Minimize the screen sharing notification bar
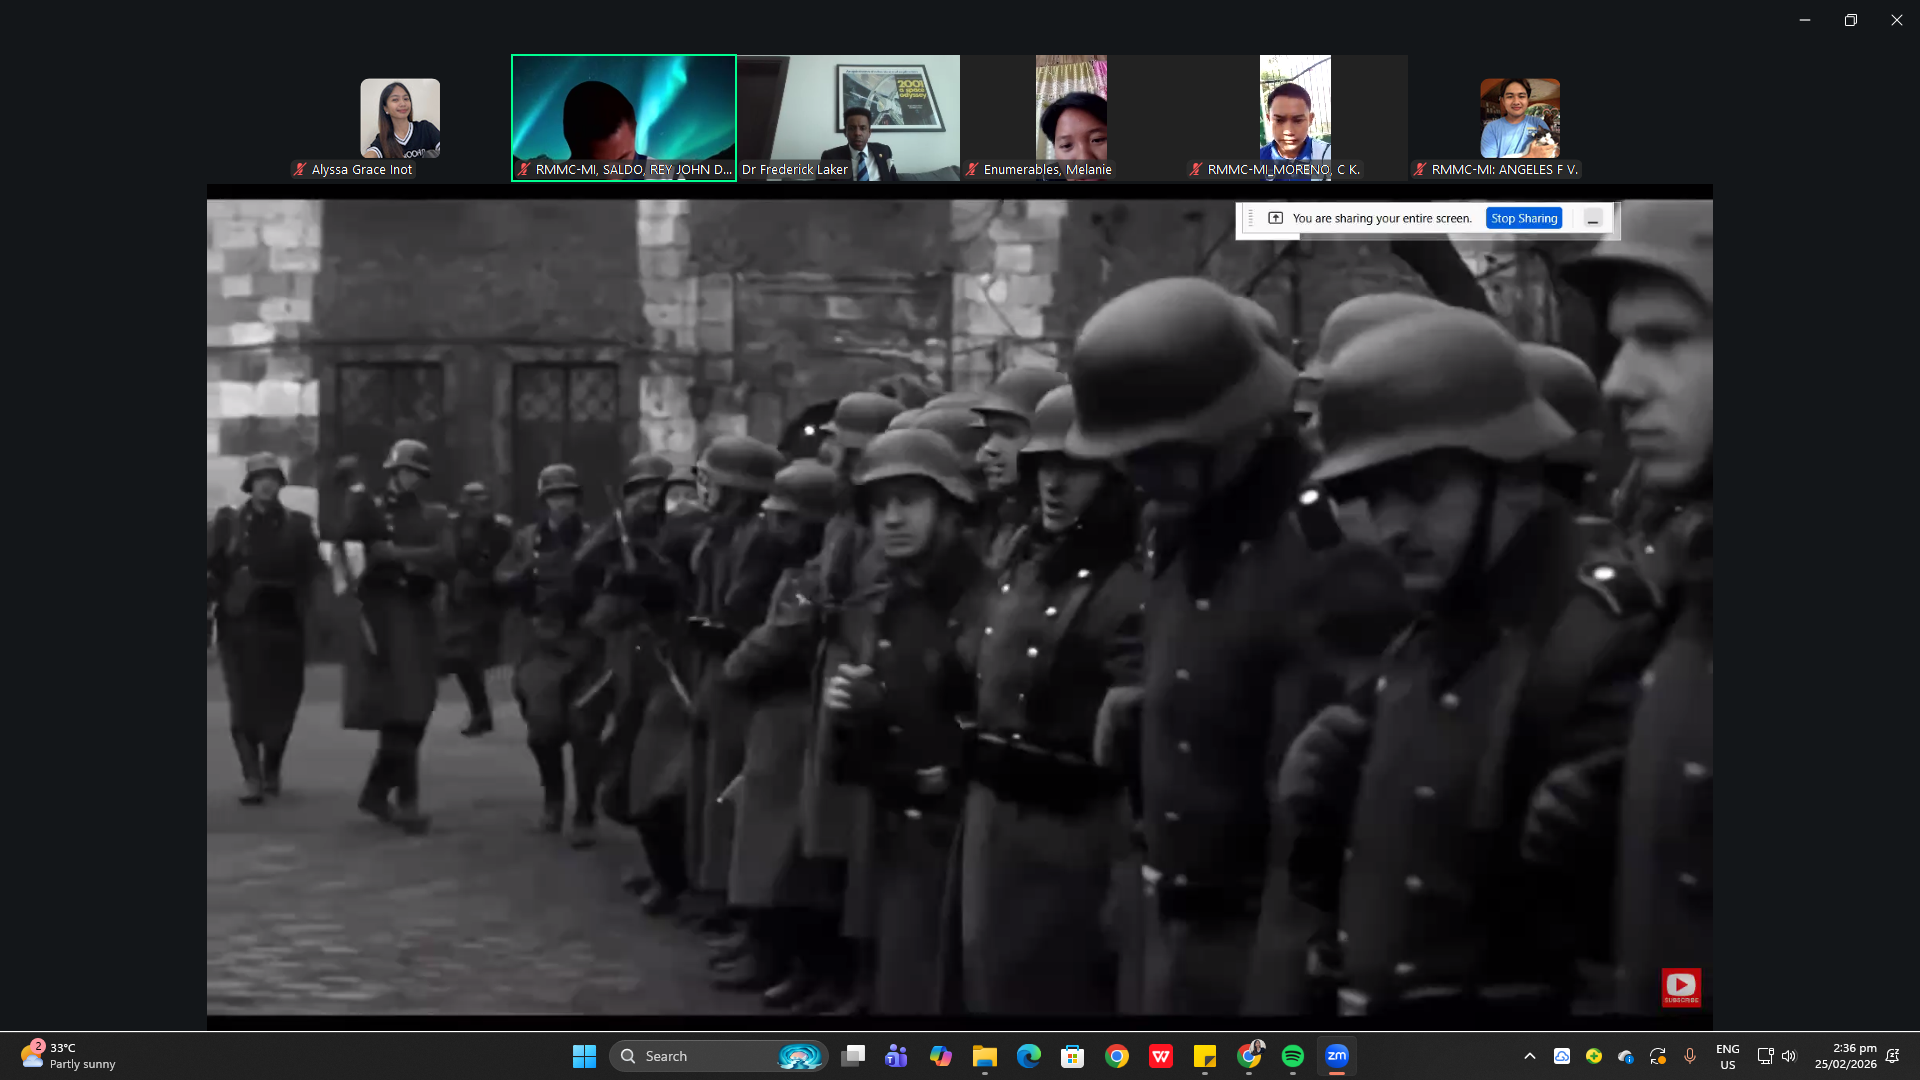Image resolution: width=1920 pixels, height=1080 pixels. [1593, 218]
